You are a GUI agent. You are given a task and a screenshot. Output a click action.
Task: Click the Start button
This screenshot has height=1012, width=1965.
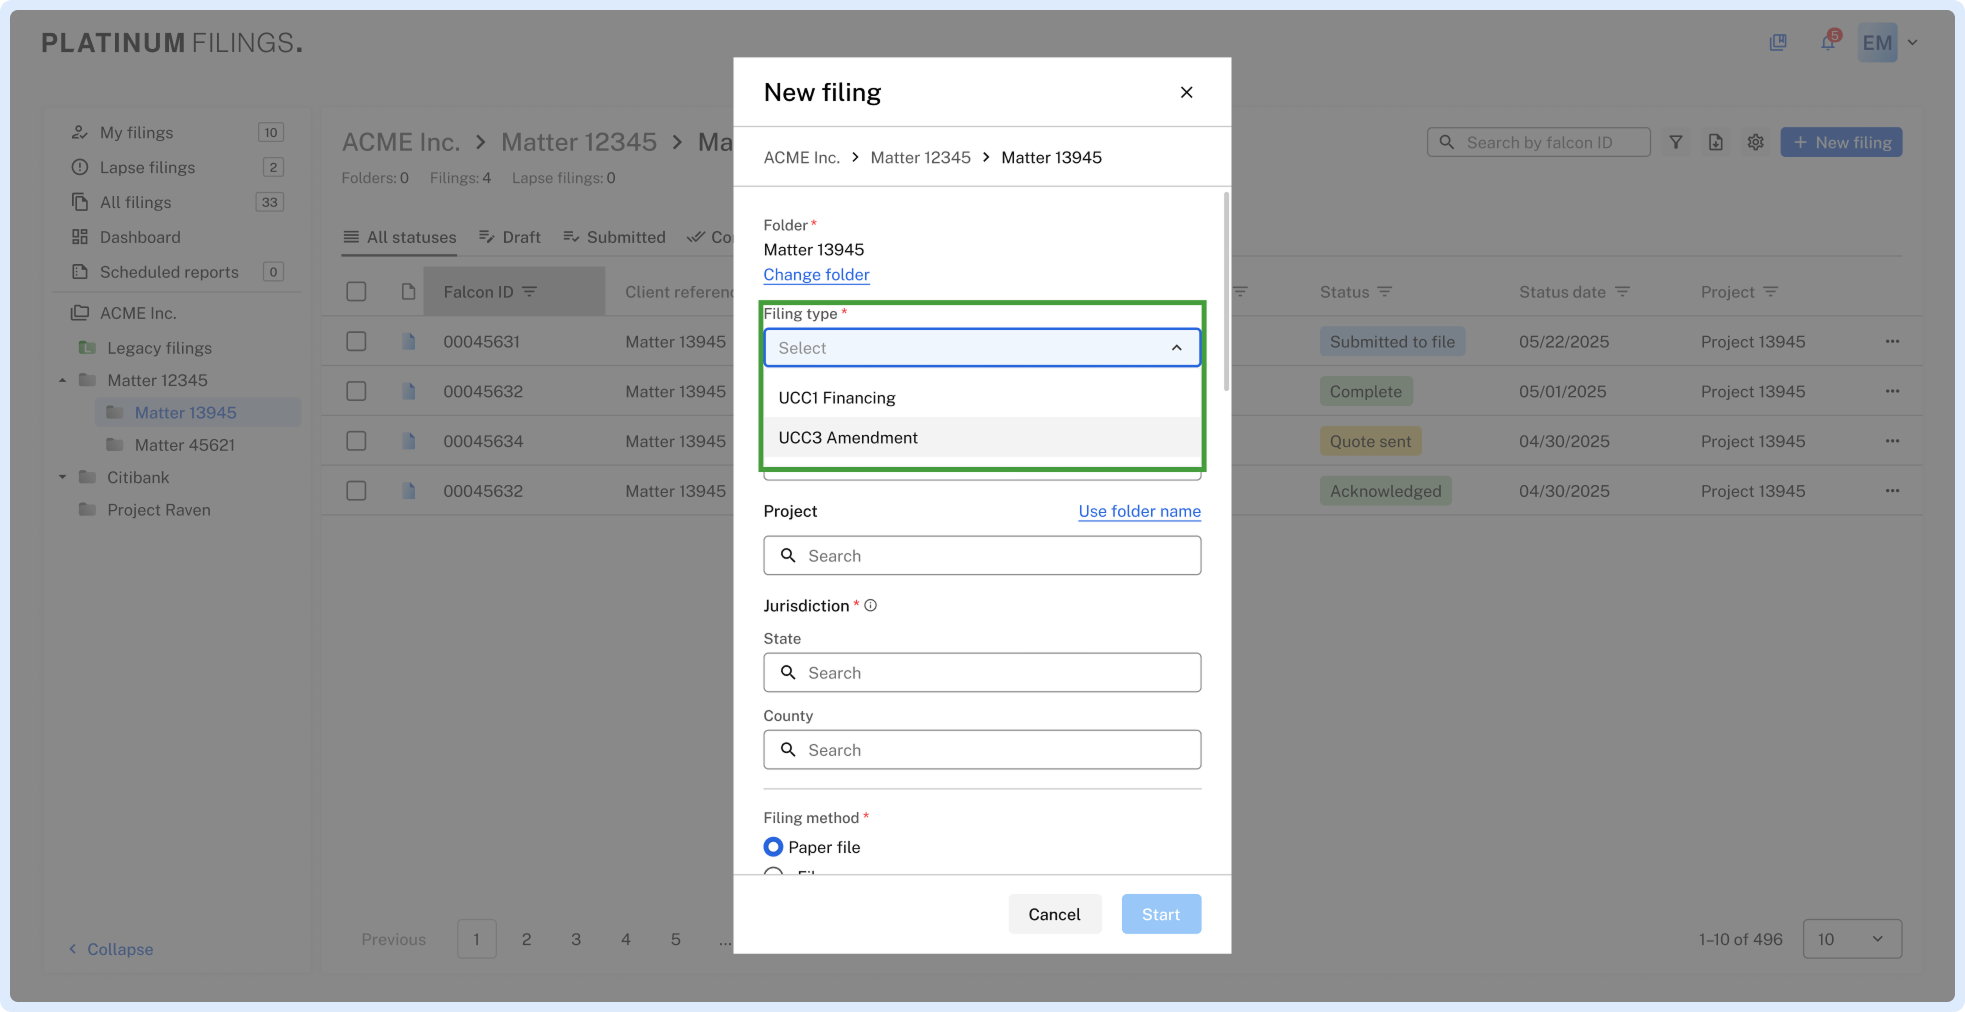tap(1161, 914)
